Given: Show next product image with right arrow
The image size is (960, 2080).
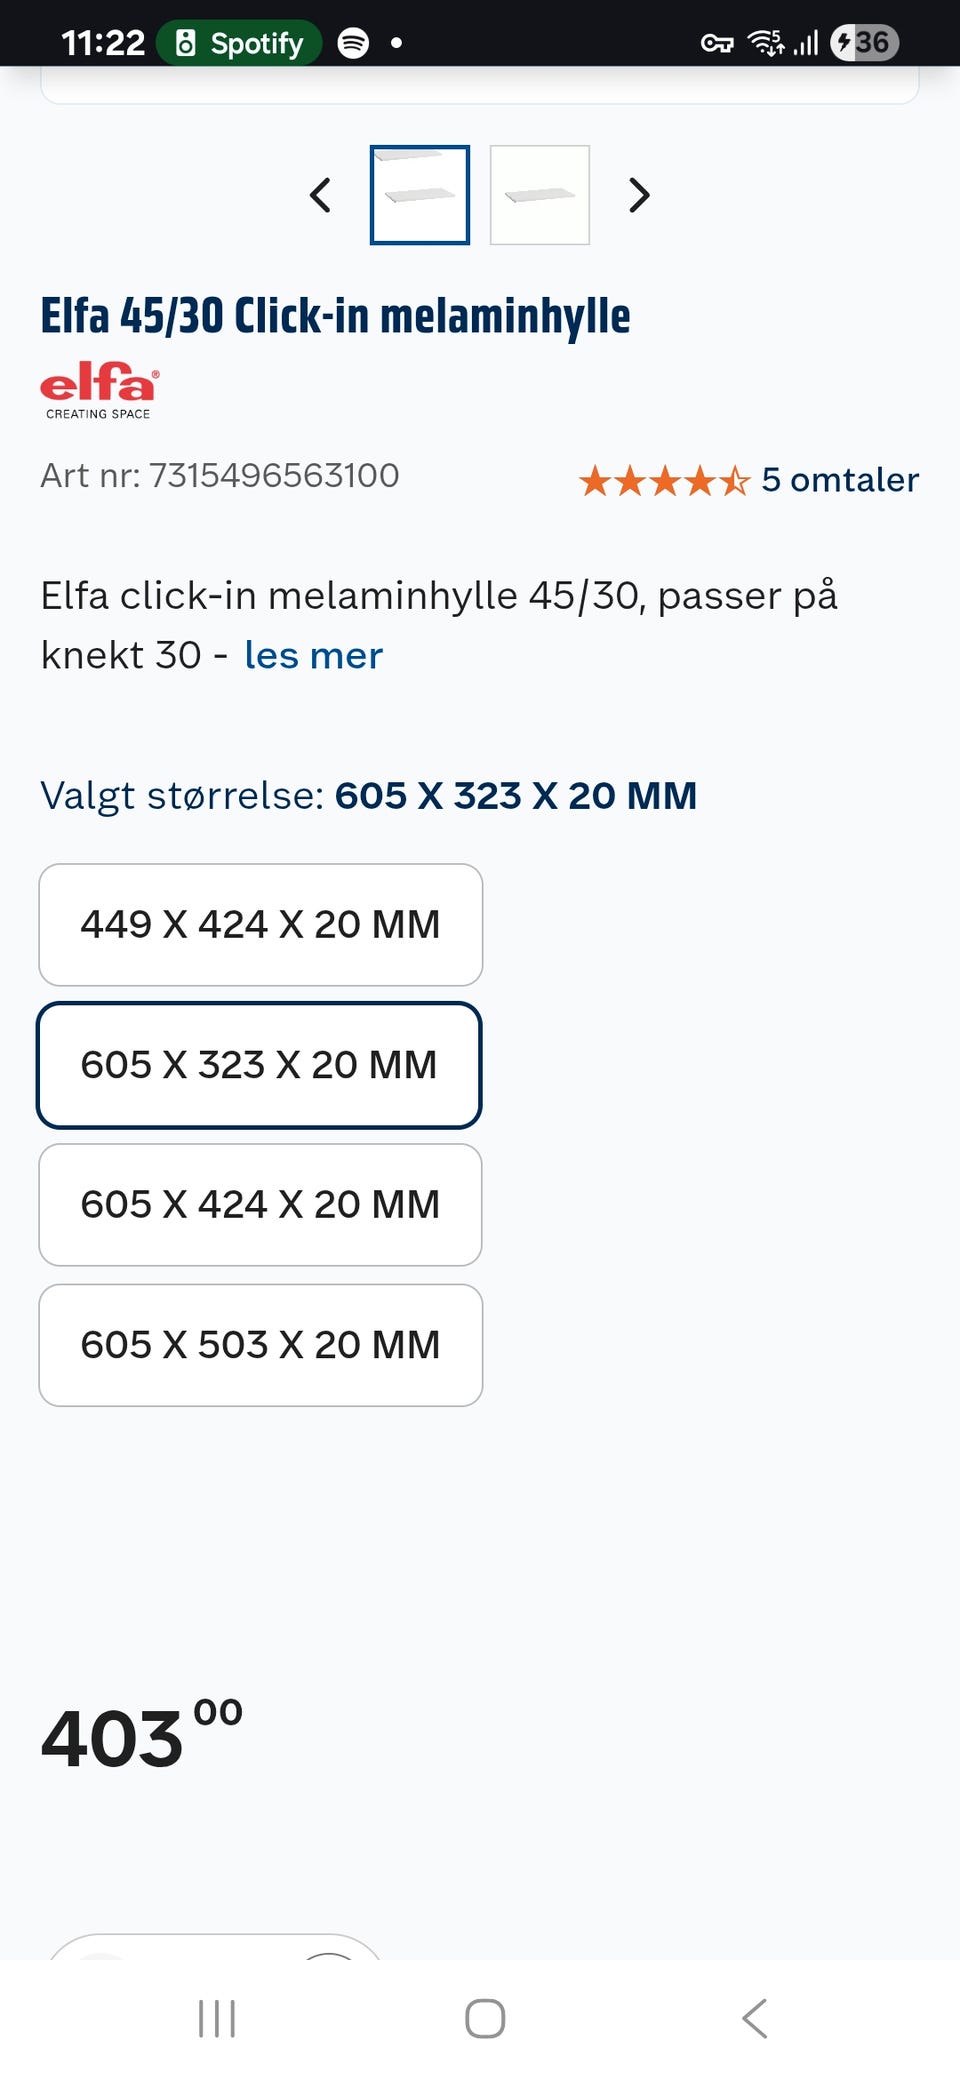Looking at the screenshot, I should click(x=639, y=195).
